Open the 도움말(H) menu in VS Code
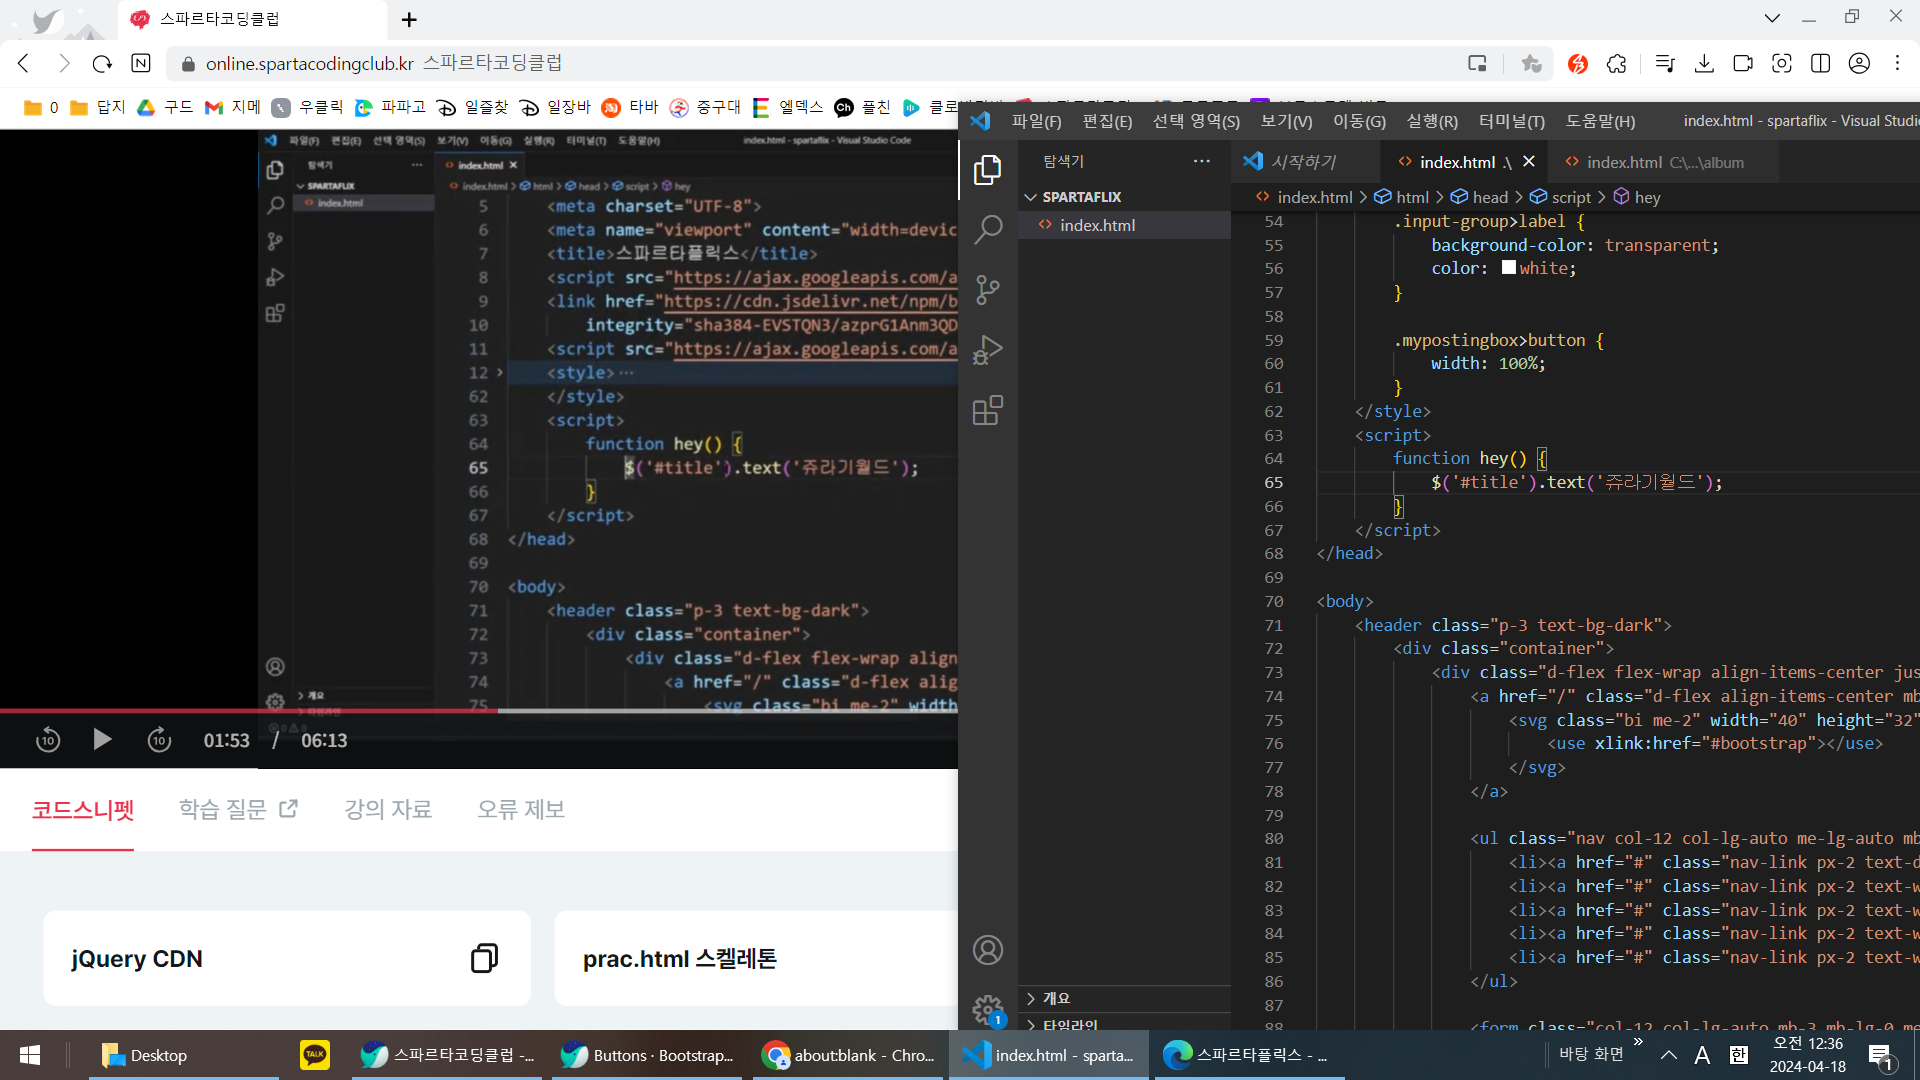The width and height of the screenshot is (1920, 1080). 1600,121
